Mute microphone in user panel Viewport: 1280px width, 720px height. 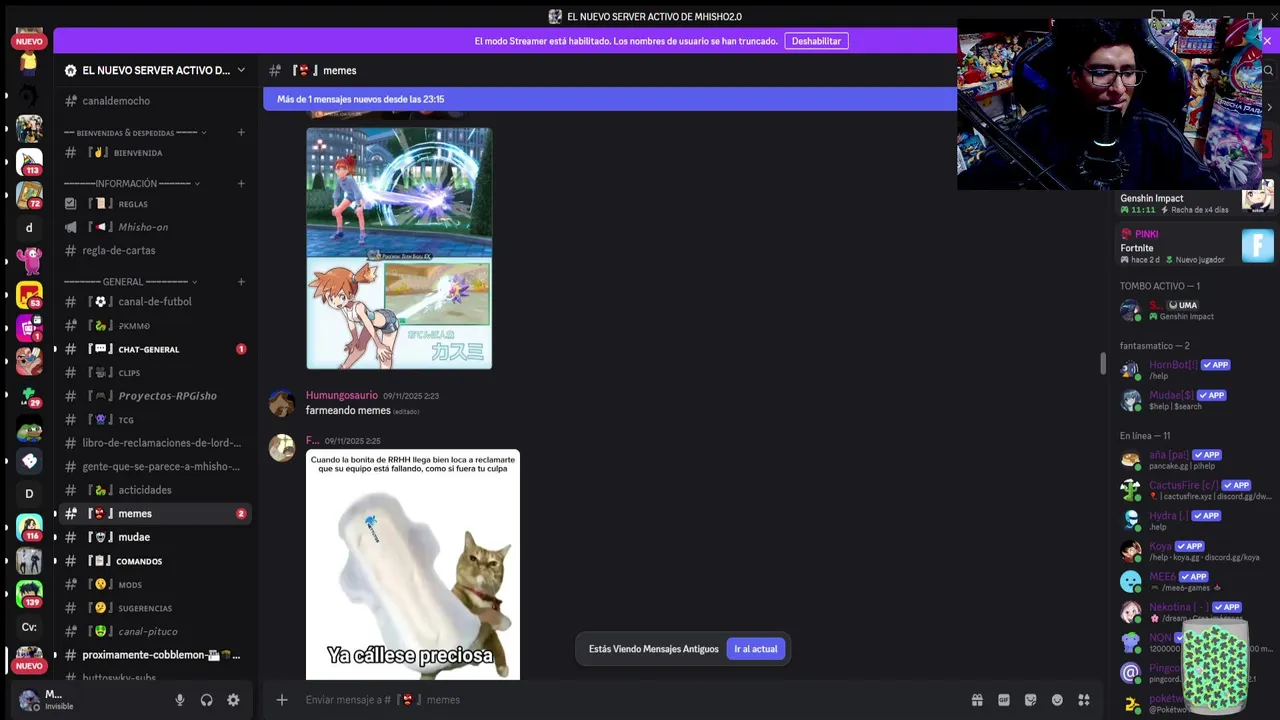click(180, 700)
